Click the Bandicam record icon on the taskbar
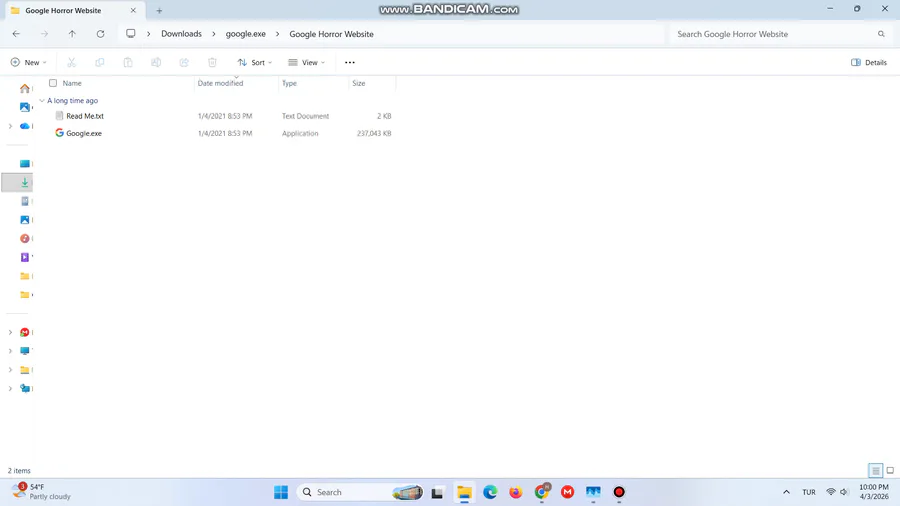Image resolution: width=900 pixels, height=506 pixels. click(619, 492)
